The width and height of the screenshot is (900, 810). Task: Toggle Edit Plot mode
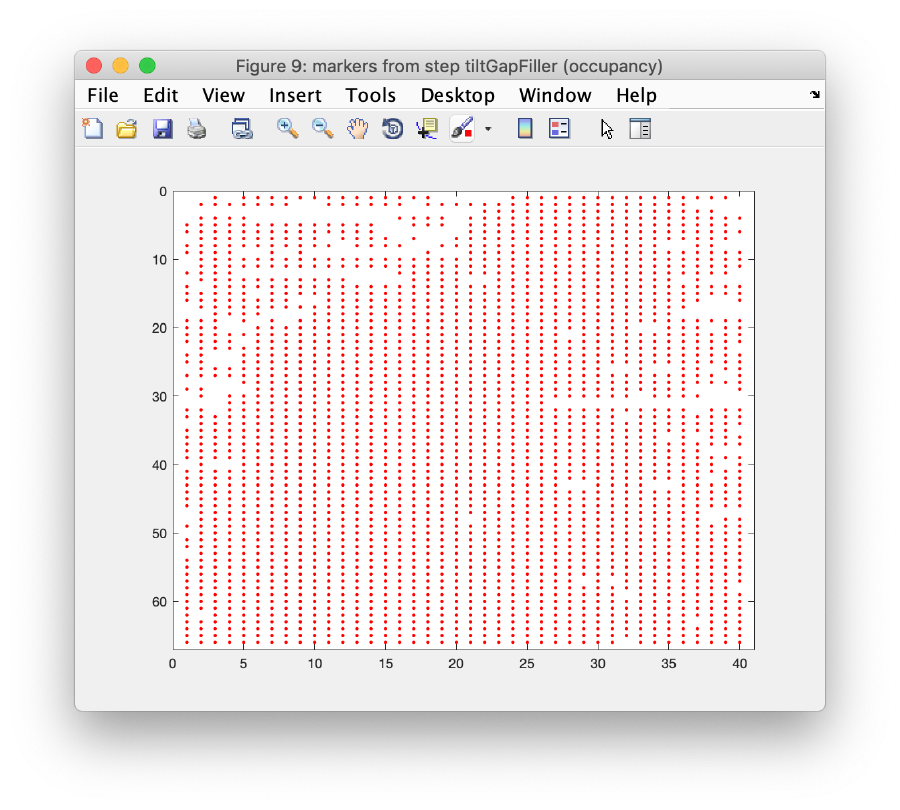606,128
